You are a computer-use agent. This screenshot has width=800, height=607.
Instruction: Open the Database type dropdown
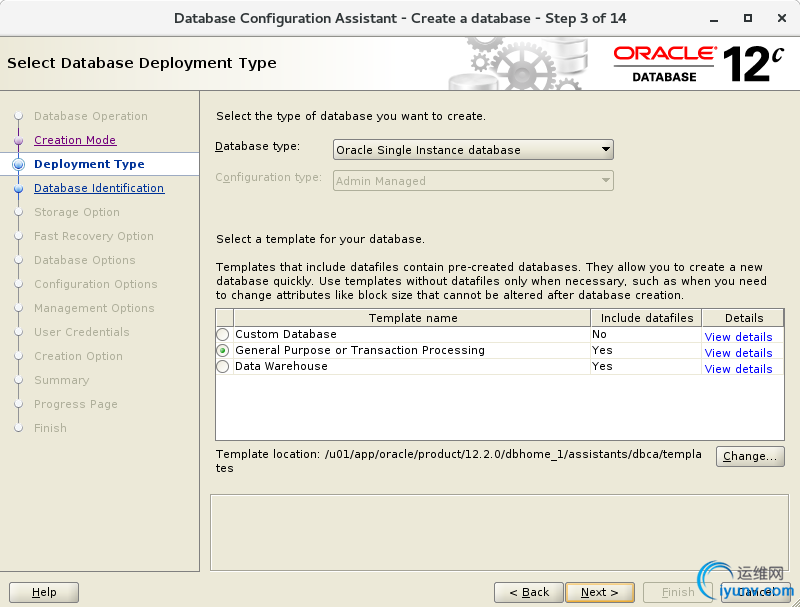point(473,150)
